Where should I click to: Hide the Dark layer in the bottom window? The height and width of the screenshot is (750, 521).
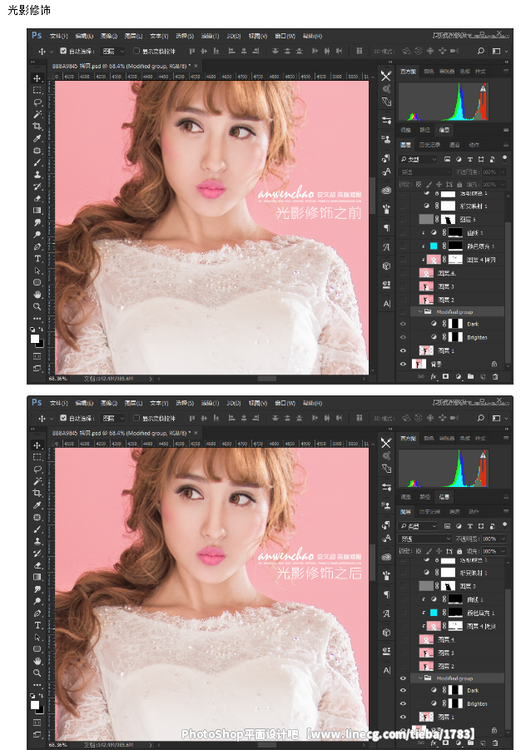pos(403,691)
